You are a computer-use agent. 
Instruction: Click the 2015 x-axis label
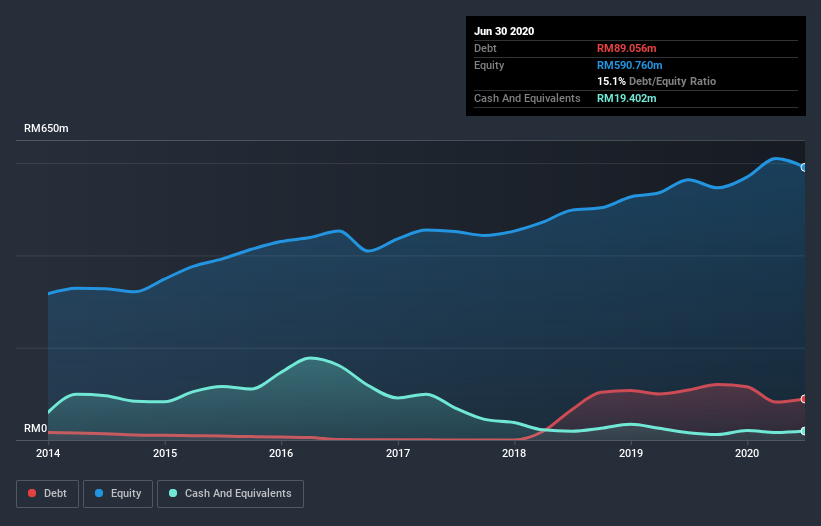165,453
